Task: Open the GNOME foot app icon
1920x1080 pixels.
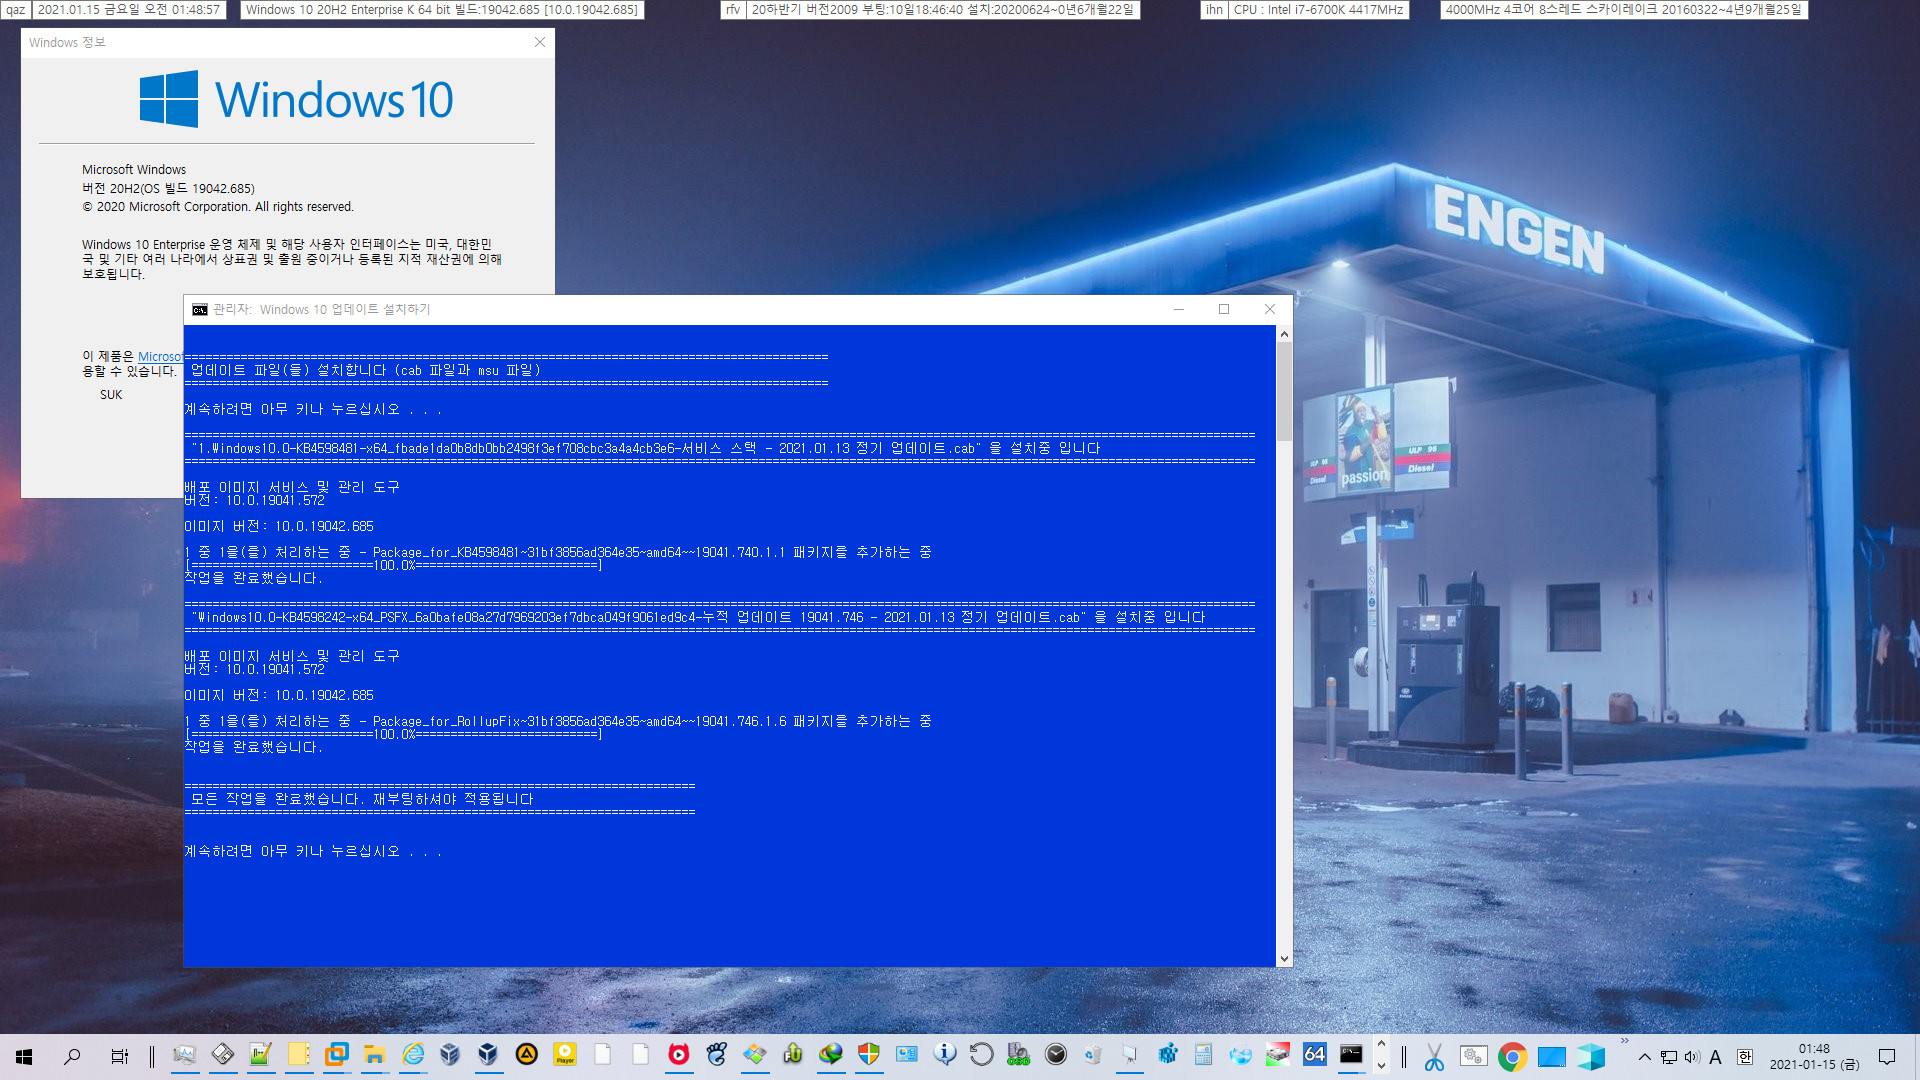Action: coord(717,1055)
